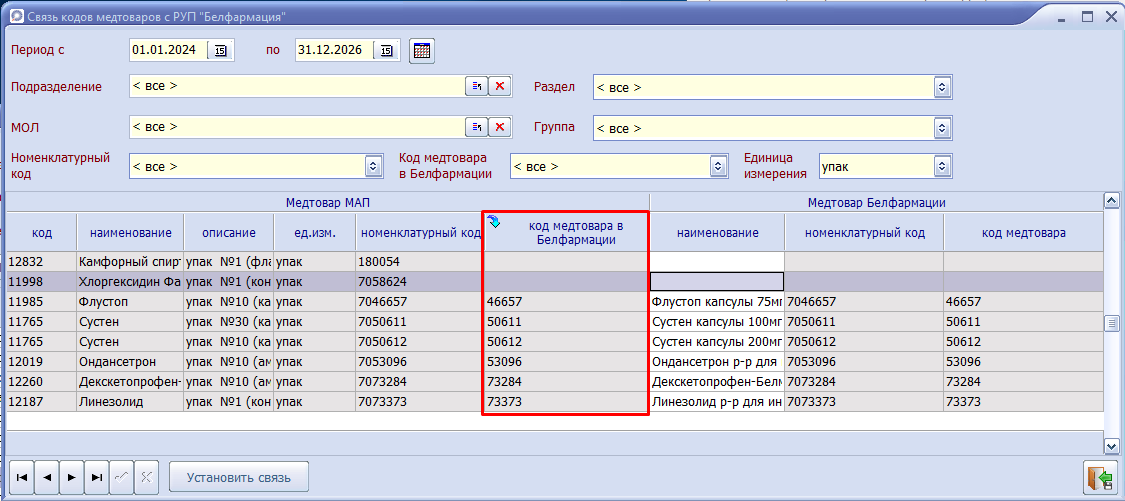Expand the Раздел dropdown
The height and width of the screenshot is (501, 1125).
(941, 88)
